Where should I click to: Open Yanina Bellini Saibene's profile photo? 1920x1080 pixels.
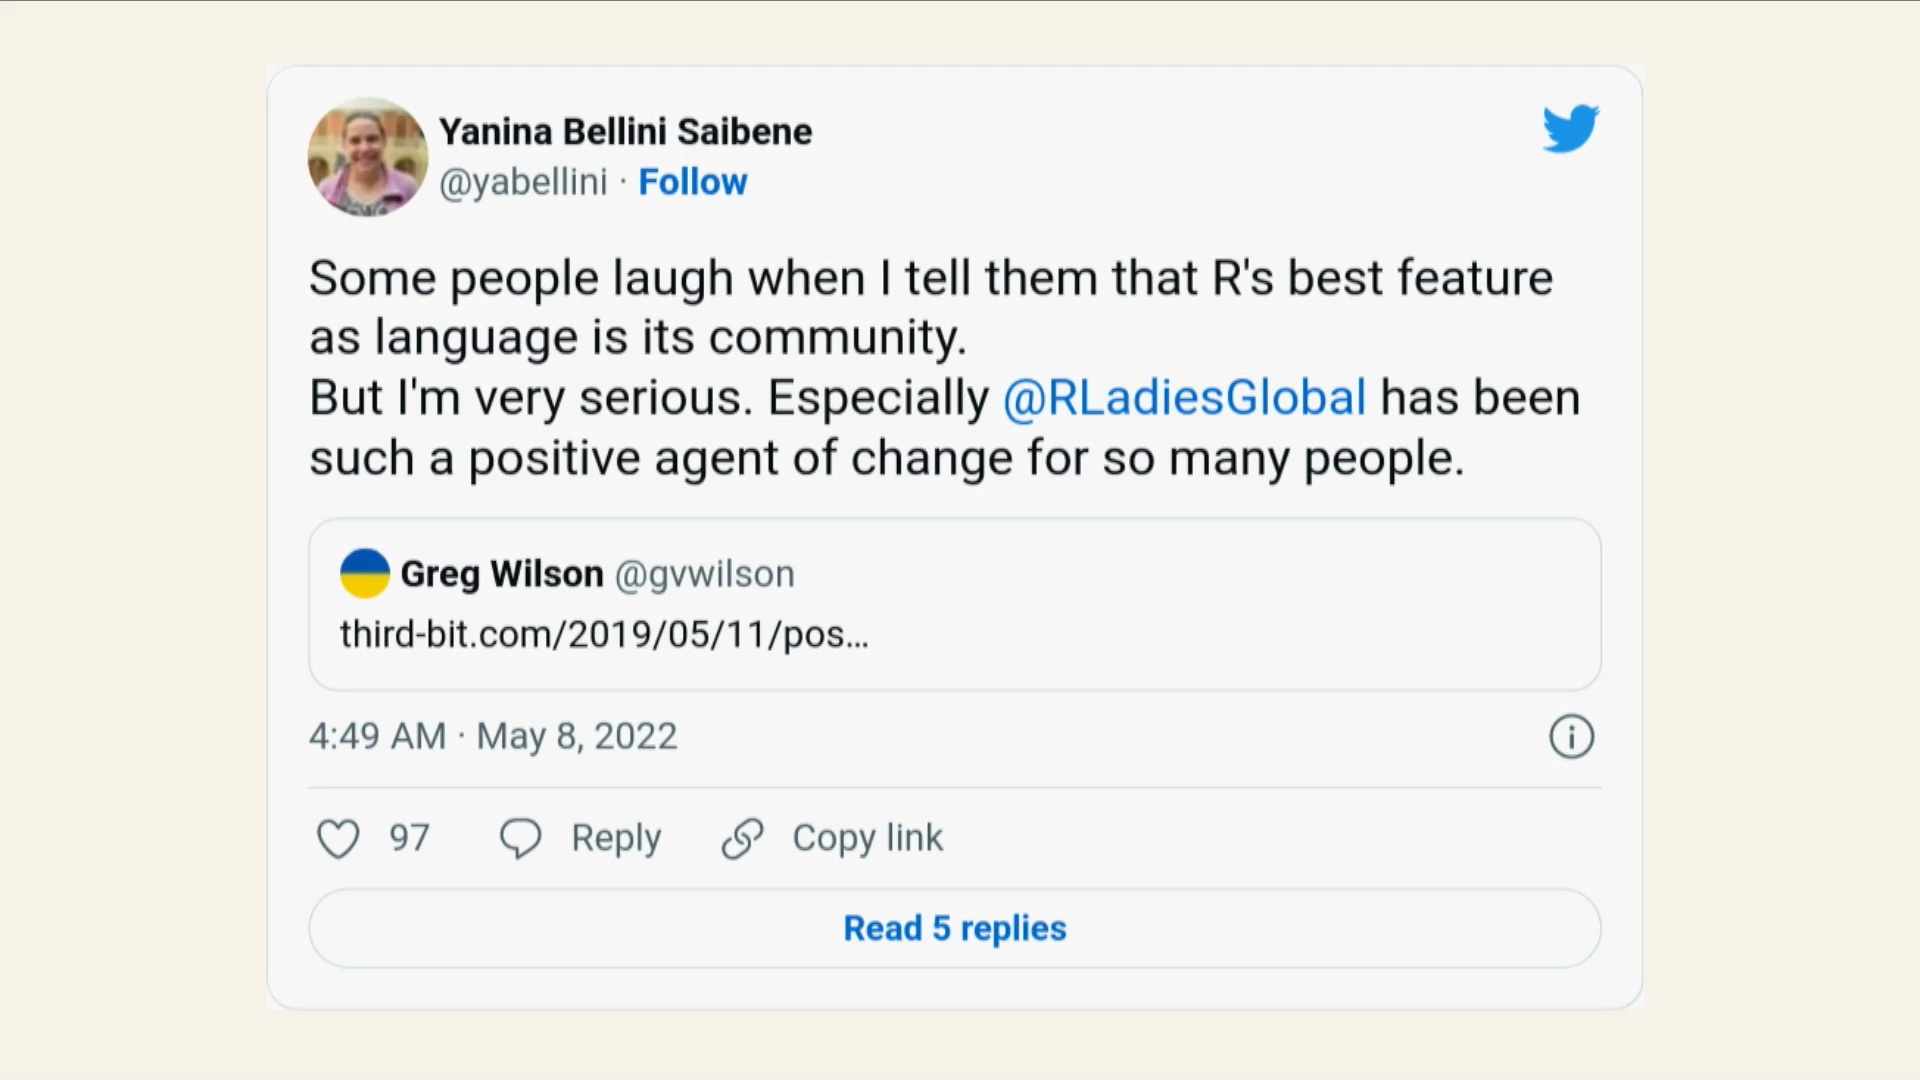pyautogui.click(x=368, y=157)
